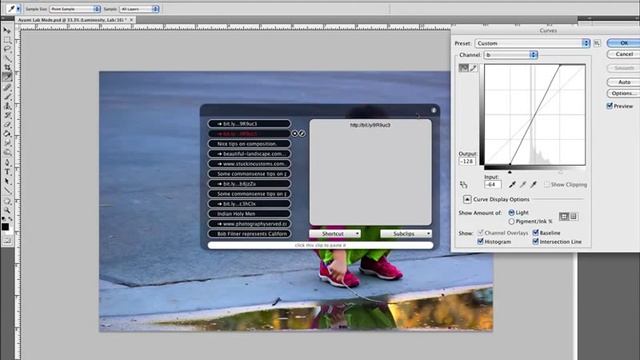The height and width of the screenshot is (360, 640).
Task: Open the Shortcut dropdown in clip window
Action: tap(334, 234)
